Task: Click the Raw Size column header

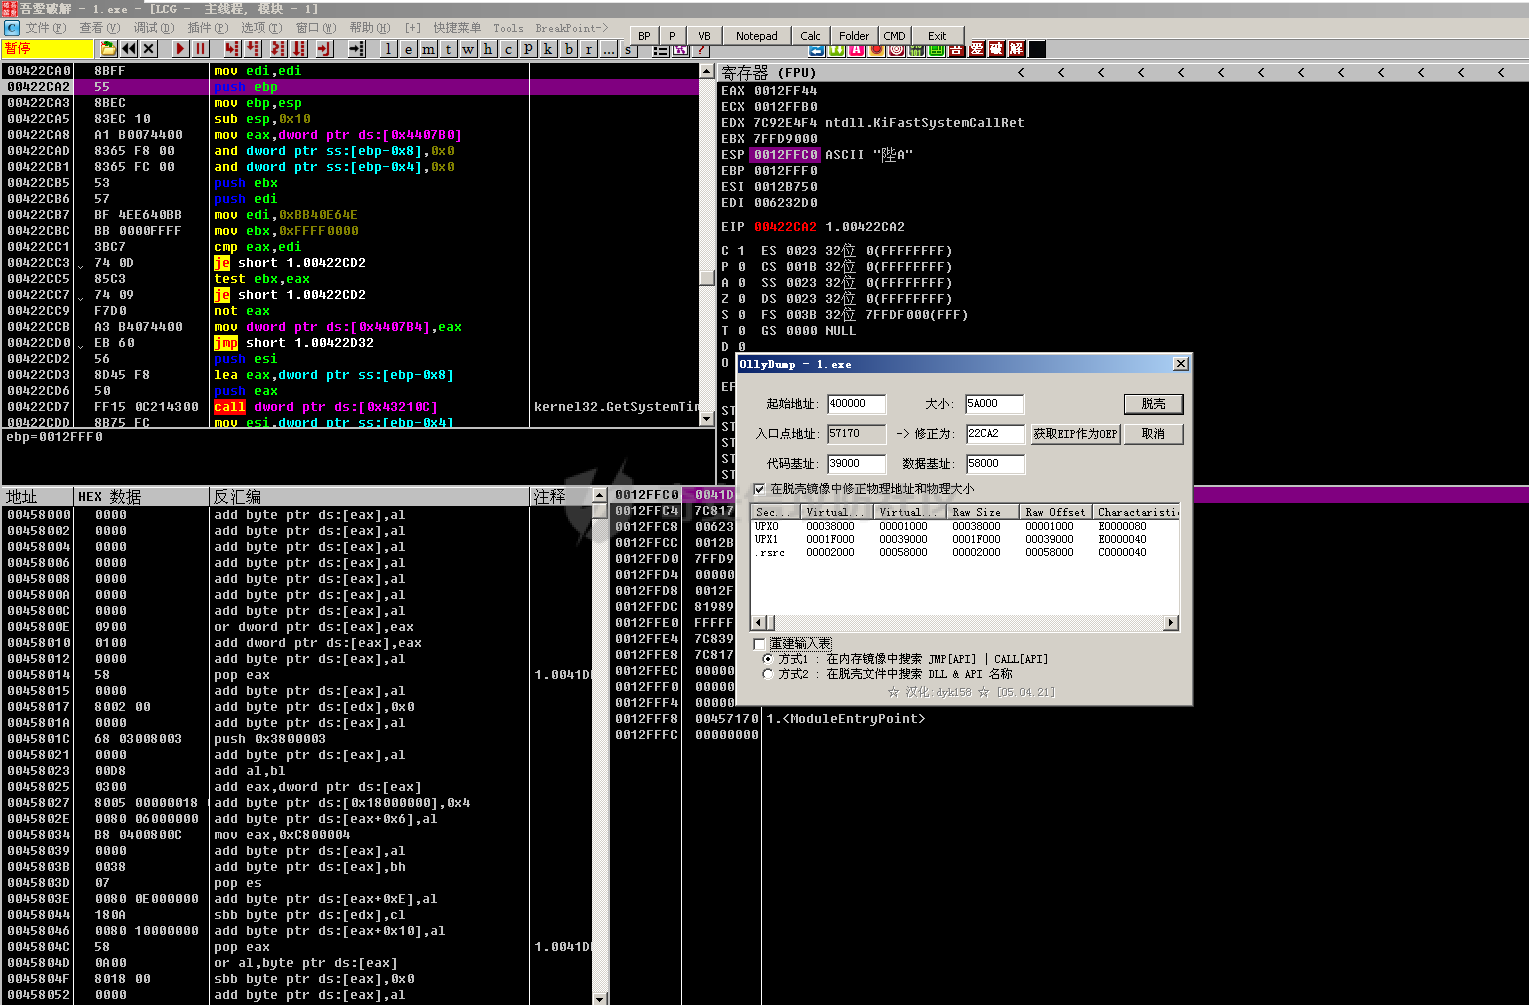Action: coord(984,512)
